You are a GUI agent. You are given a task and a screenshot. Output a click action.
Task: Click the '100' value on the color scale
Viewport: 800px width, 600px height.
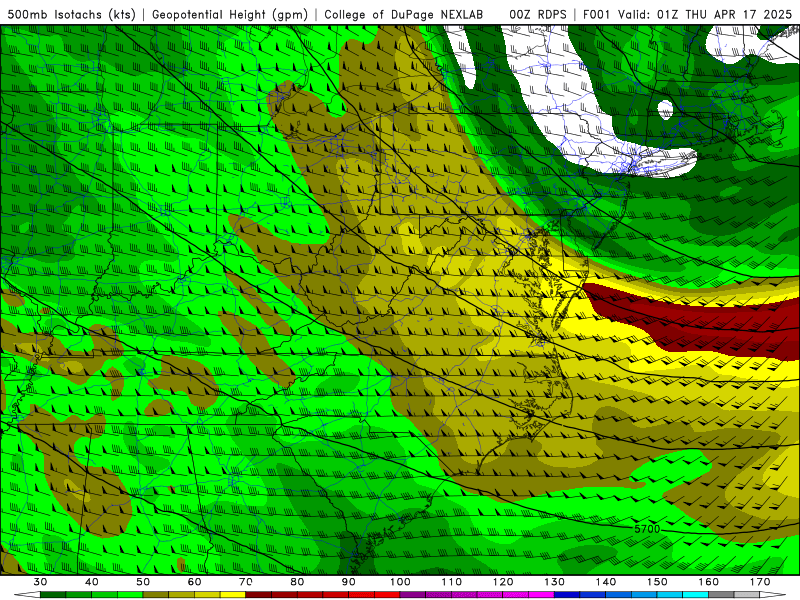tap(401, 582)
